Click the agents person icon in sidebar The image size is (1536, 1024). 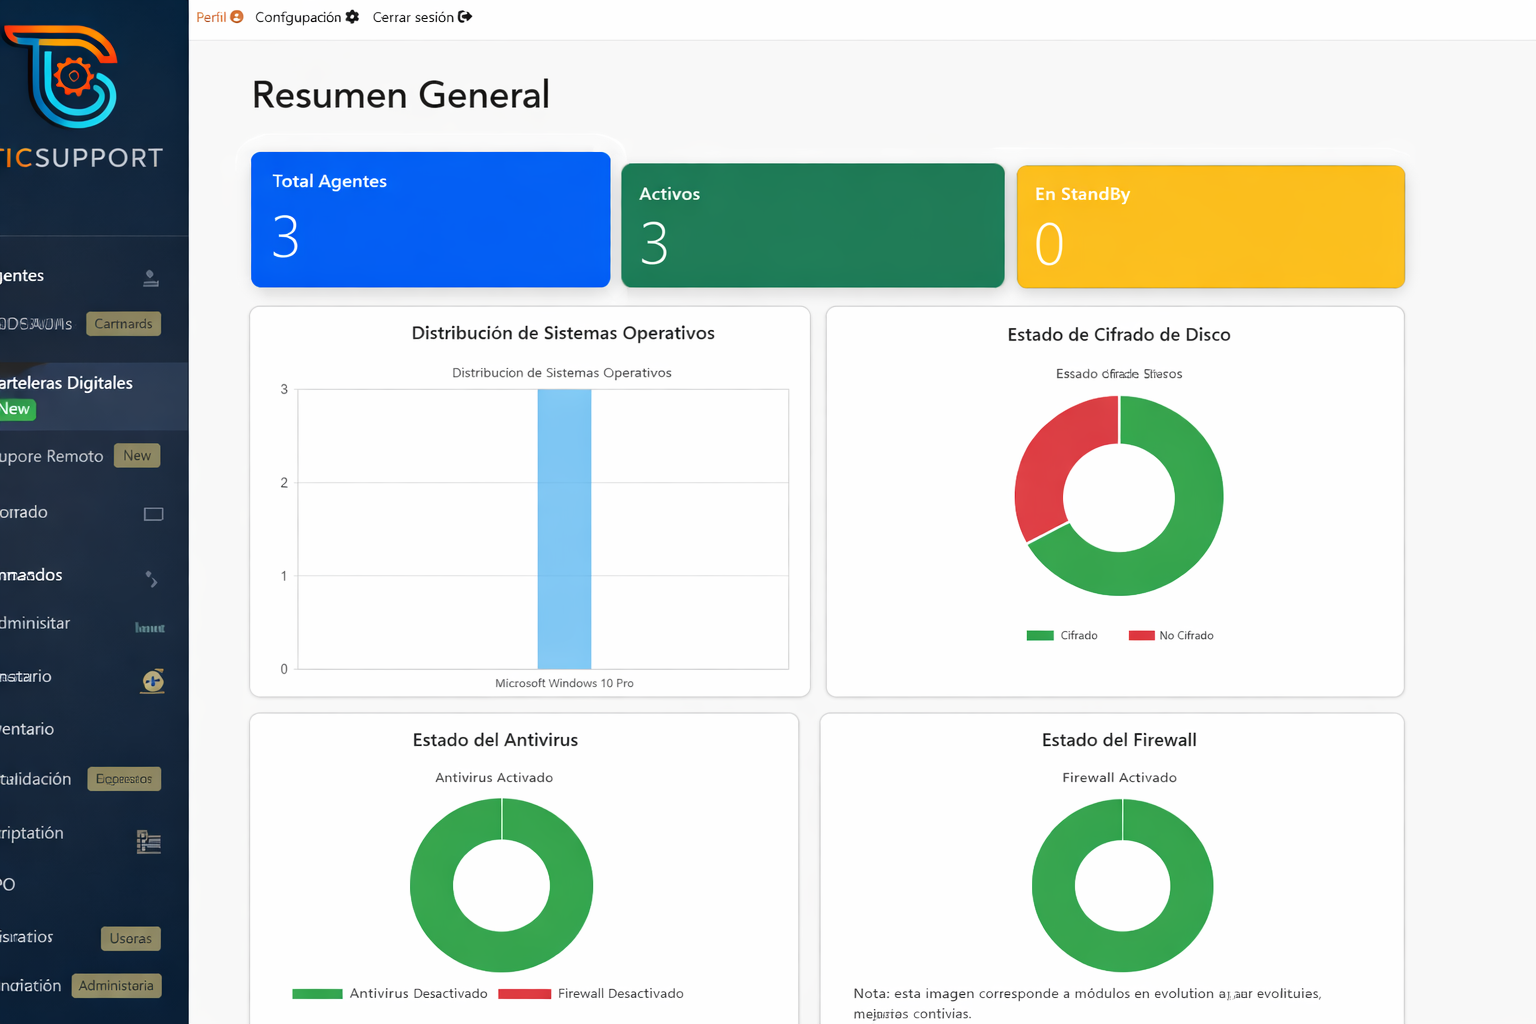[151, 278]
